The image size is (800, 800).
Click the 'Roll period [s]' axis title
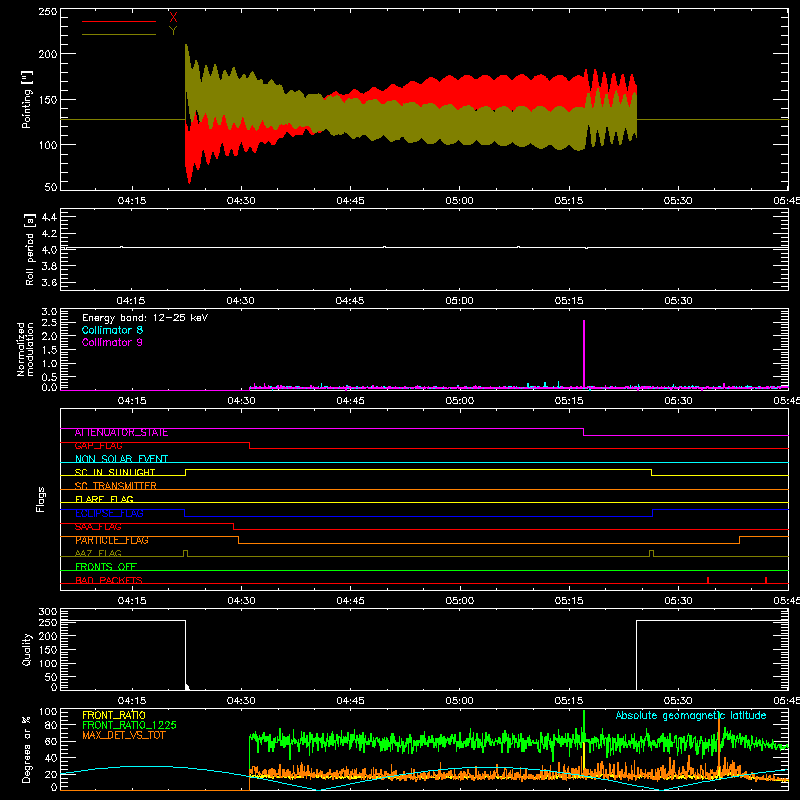pos(30,249)
